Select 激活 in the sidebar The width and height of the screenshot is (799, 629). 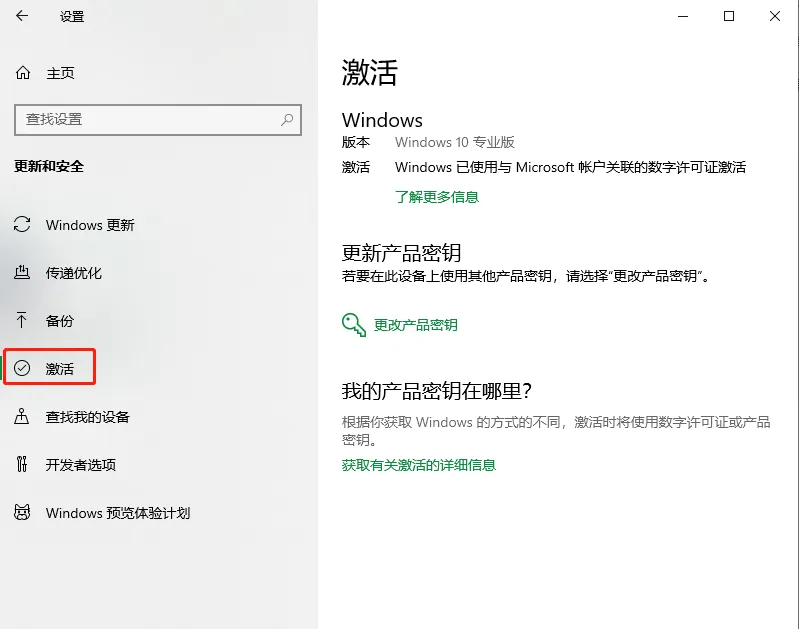click(x=60, y=369)
